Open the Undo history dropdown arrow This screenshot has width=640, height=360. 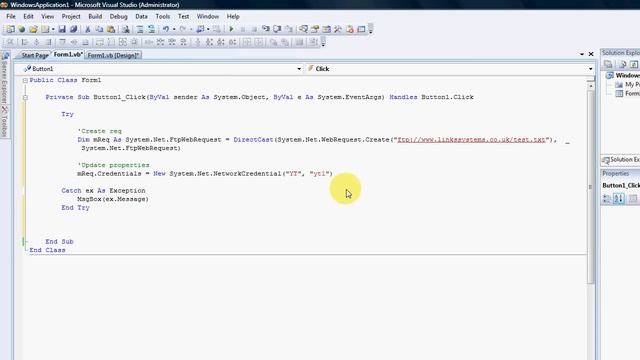(174, 29)
